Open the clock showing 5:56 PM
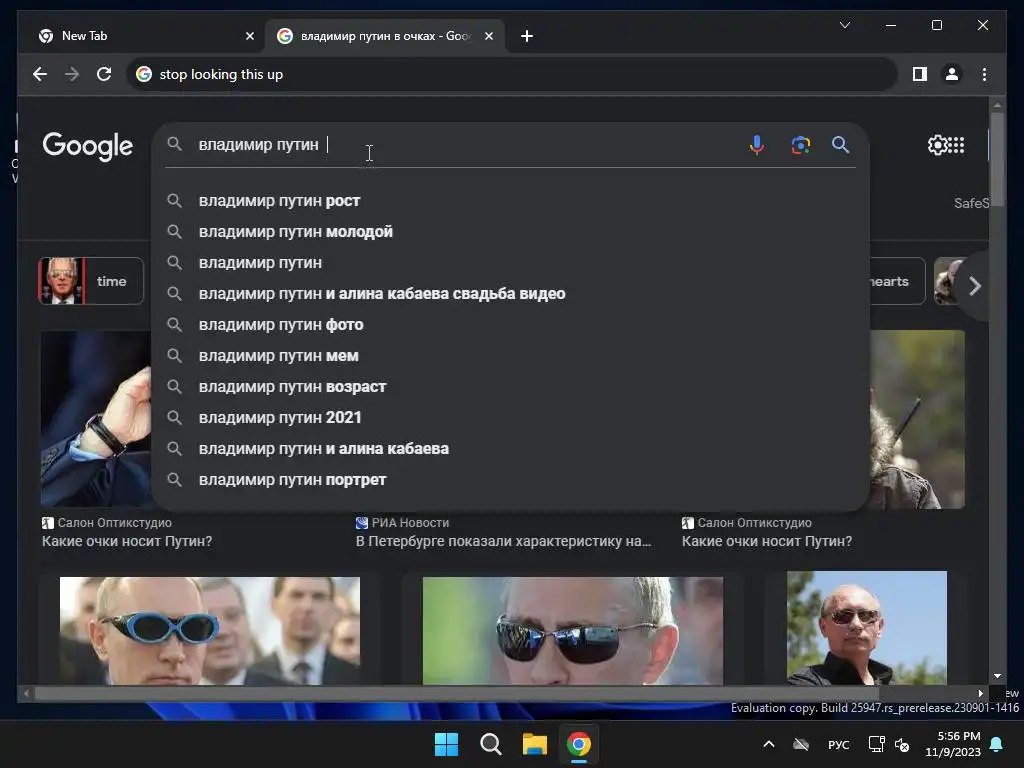 tap(953, 744)
